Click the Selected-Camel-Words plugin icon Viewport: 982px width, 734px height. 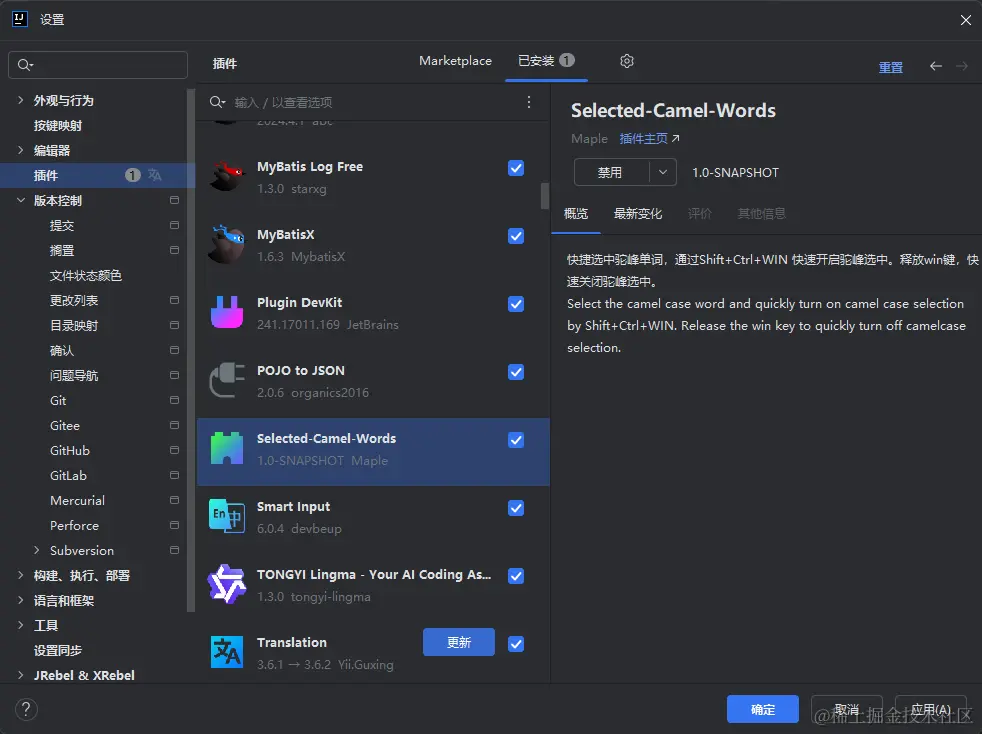click(x=227, y=448)
